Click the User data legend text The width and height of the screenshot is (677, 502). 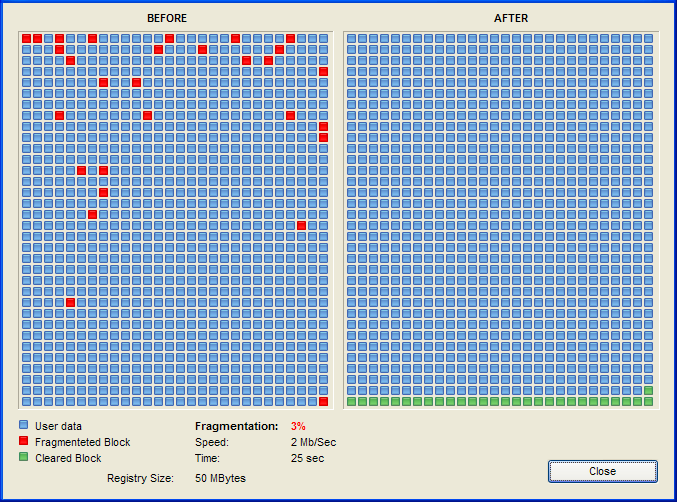click(58, 426)
